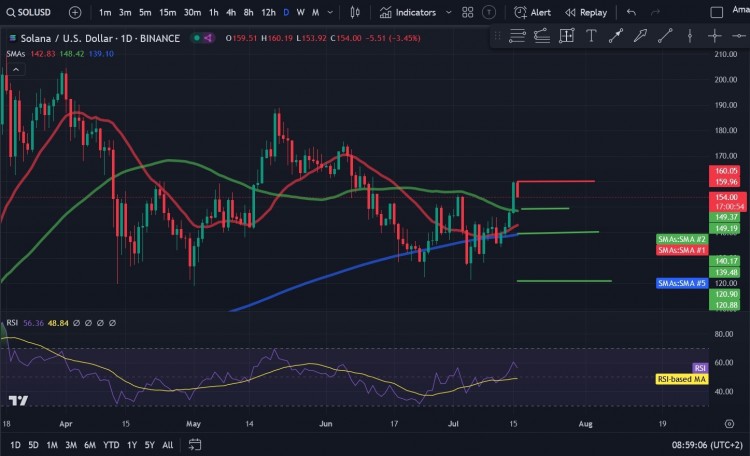Select the 30m timeframe

point(192,12)
